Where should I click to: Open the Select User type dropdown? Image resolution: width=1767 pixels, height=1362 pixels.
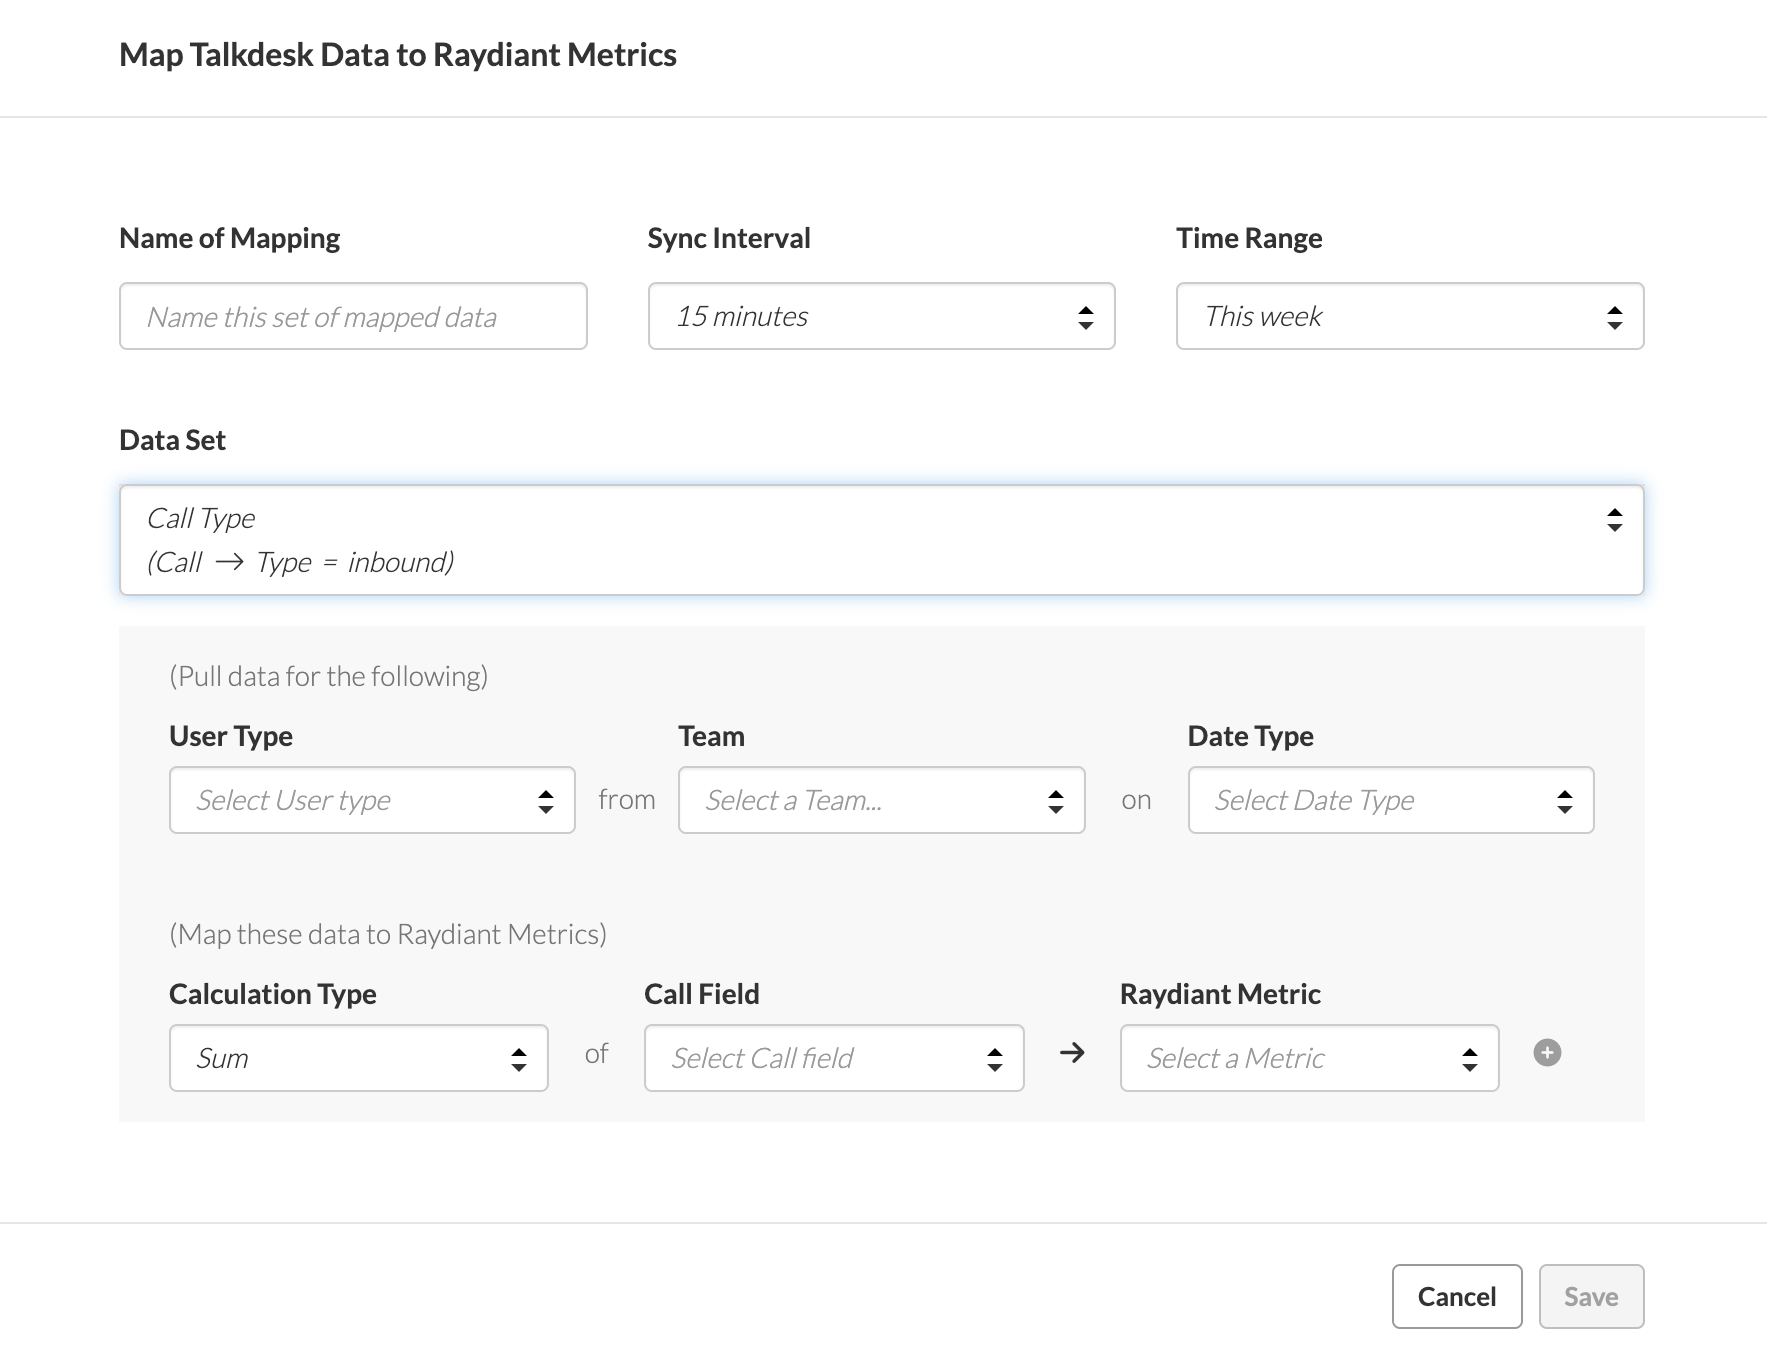point(372,800)
